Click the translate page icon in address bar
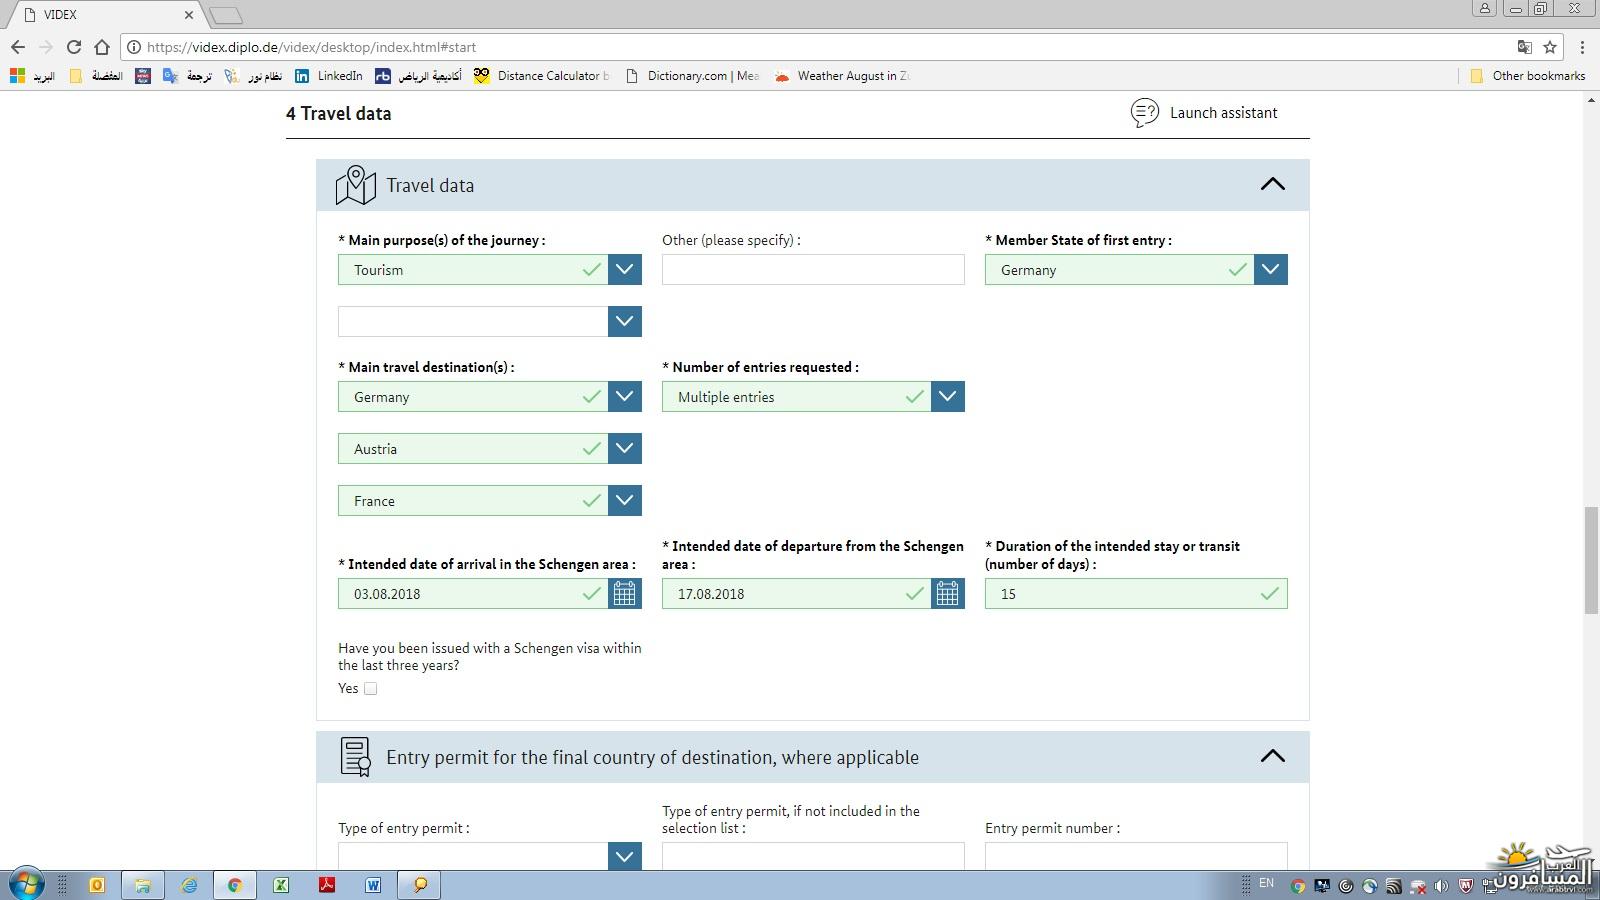This screenshot has width=1600, height=900. 1524,47
